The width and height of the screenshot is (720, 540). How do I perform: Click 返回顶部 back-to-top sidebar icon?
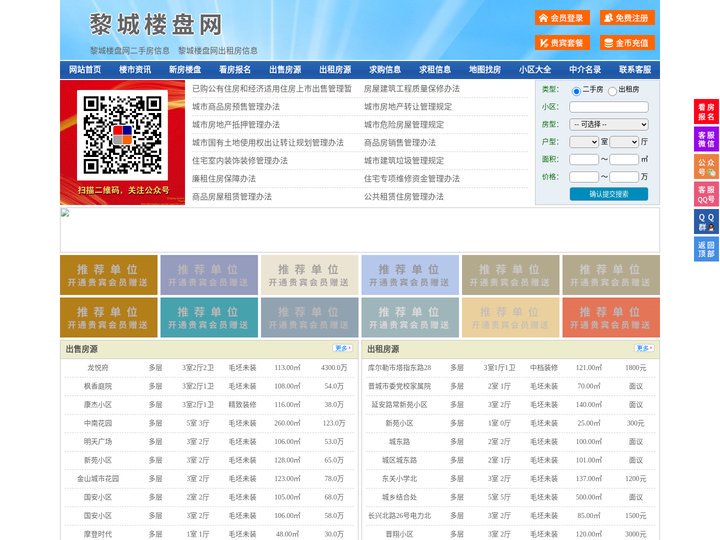tap(706, 249)
